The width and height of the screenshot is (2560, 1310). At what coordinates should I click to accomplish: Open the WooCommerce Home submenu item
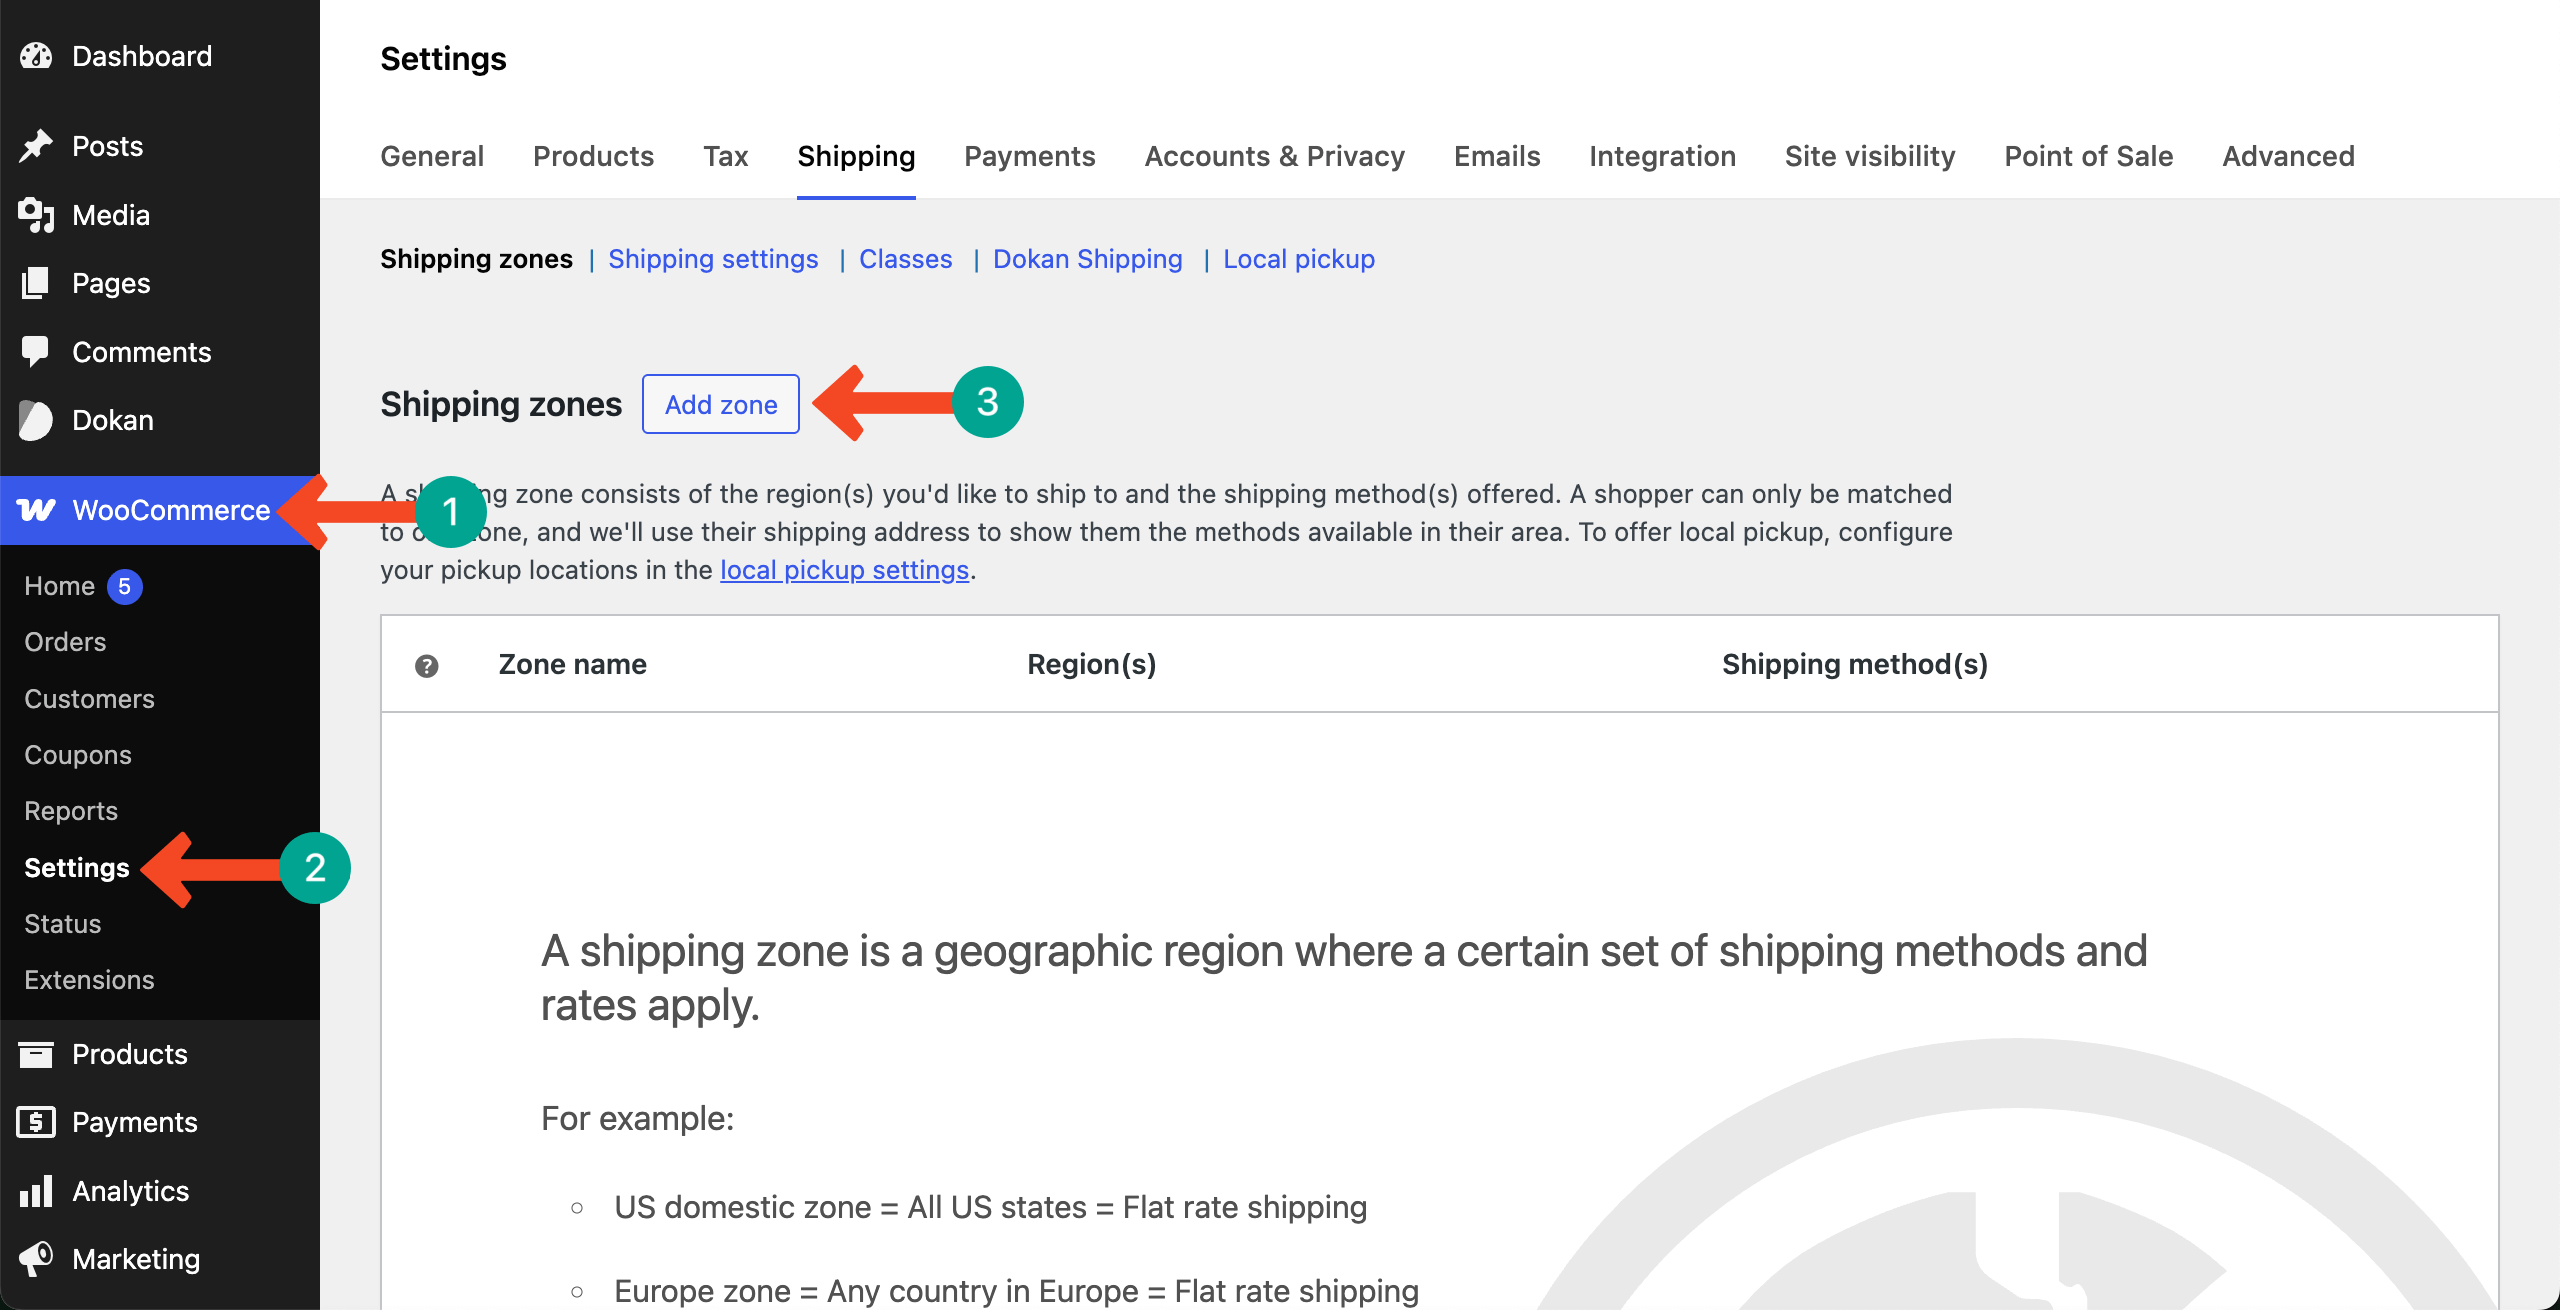coord(59,586)
